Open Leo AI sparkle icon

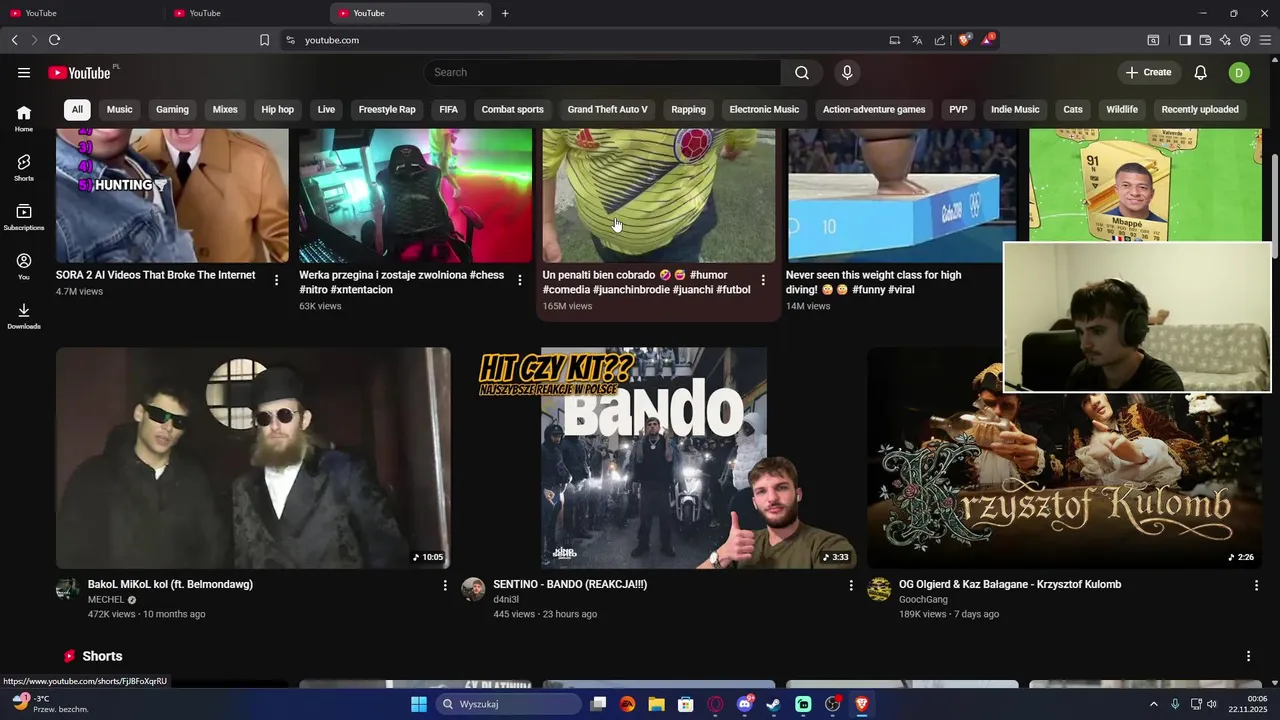[x=1225, y=40]
